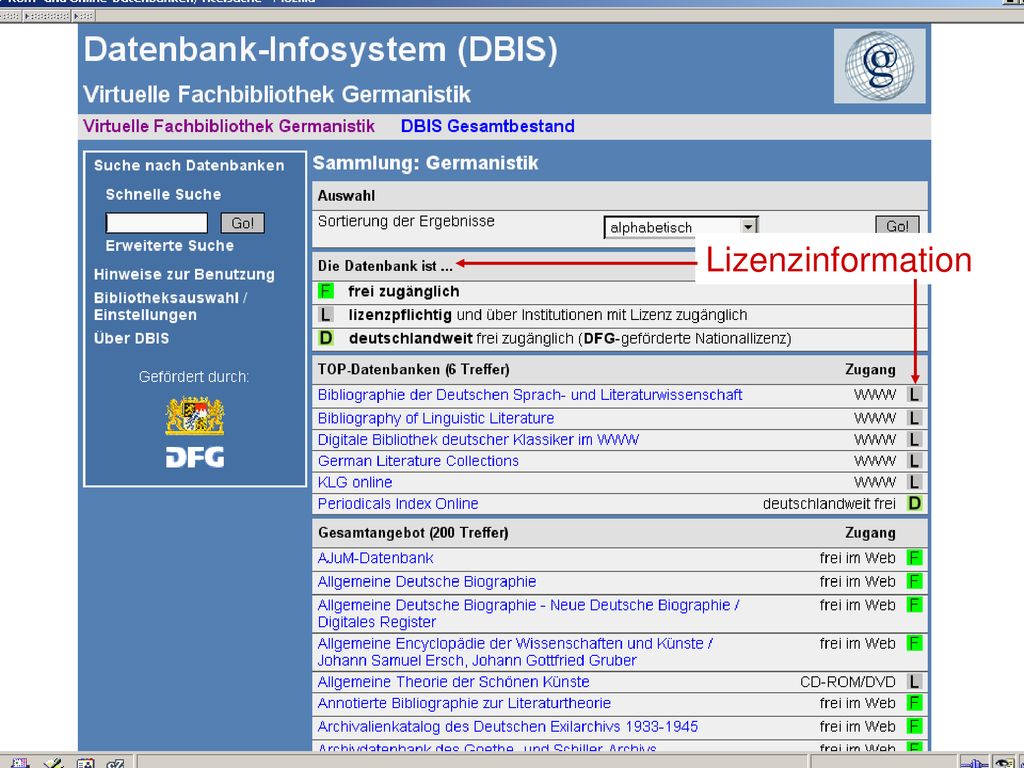Click the L icon for Digitale Bibliothek deutscher Klassiker

(x=914, y=440)
